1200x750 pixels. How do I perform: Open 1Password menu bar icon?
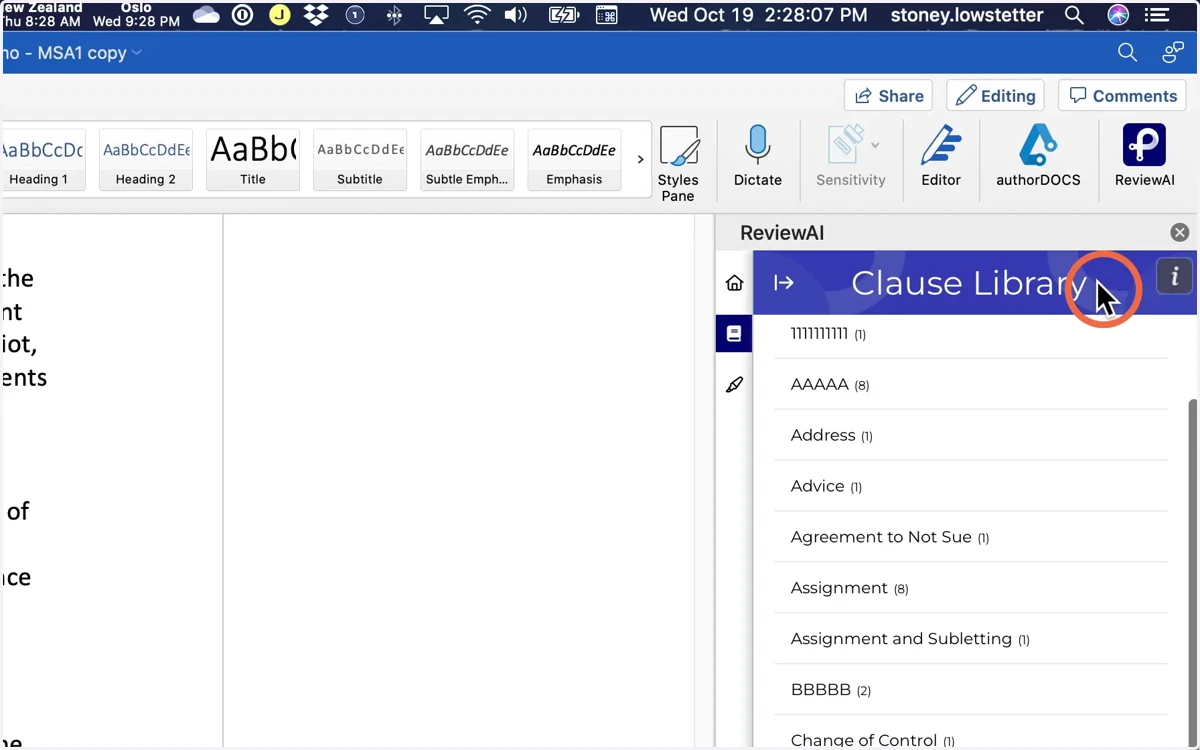pos(242,15)
